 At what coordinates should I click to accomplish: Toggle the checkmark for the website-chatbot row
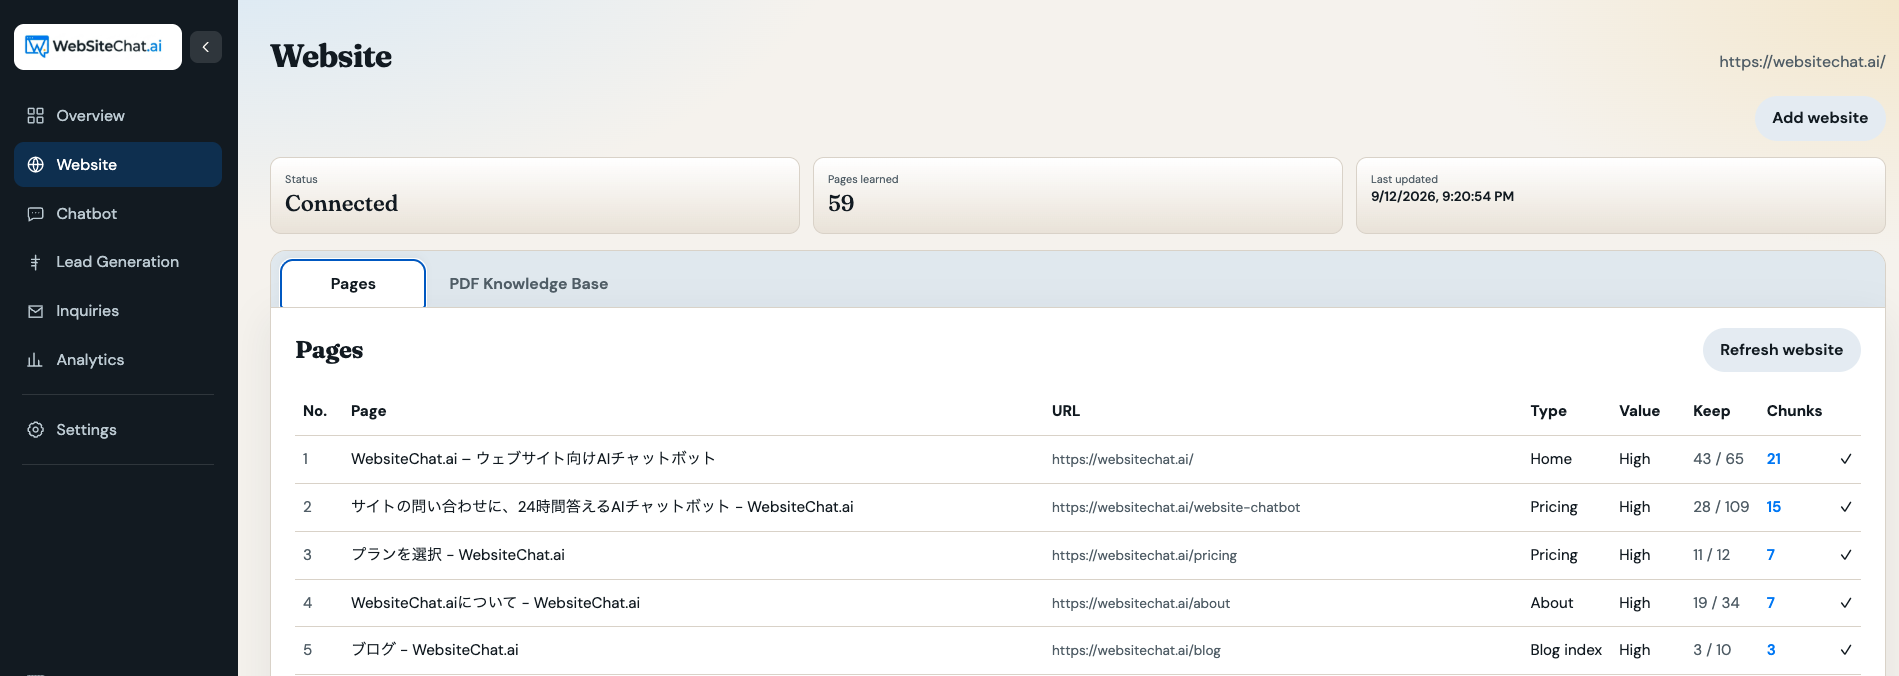point(1846,507)
